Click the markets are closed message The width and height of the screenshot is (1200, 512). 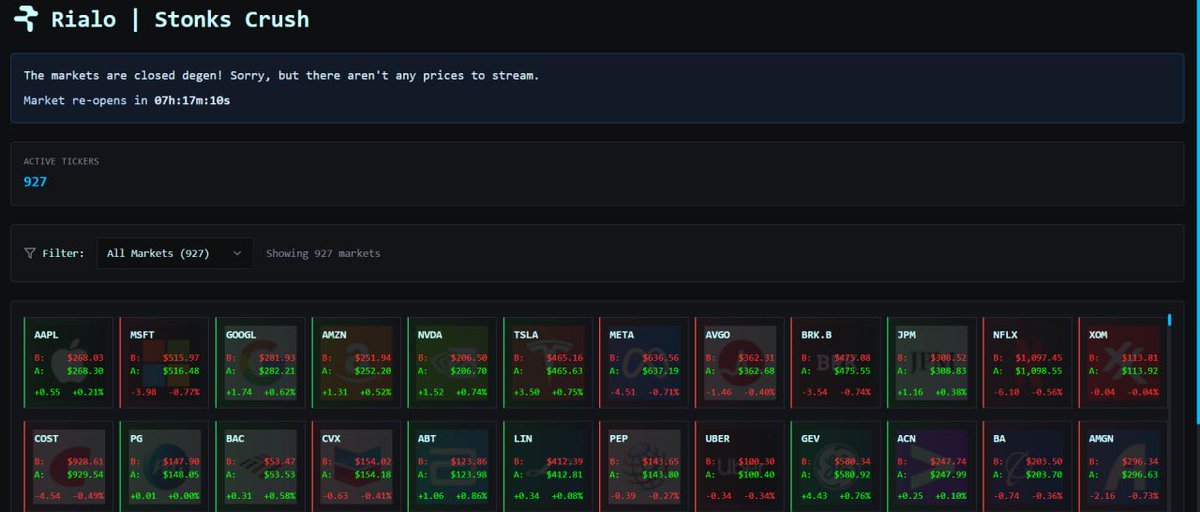[281, 75]
